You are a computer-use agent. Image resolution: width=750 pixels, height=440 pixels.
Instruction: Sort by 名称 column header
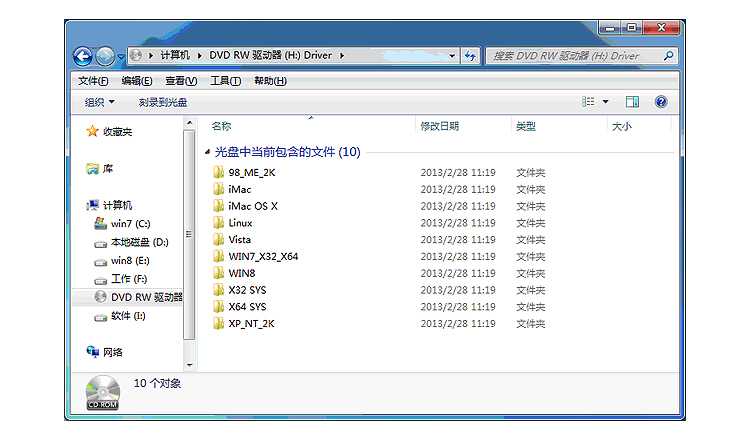pyautogui.click(x=221, y=126)
